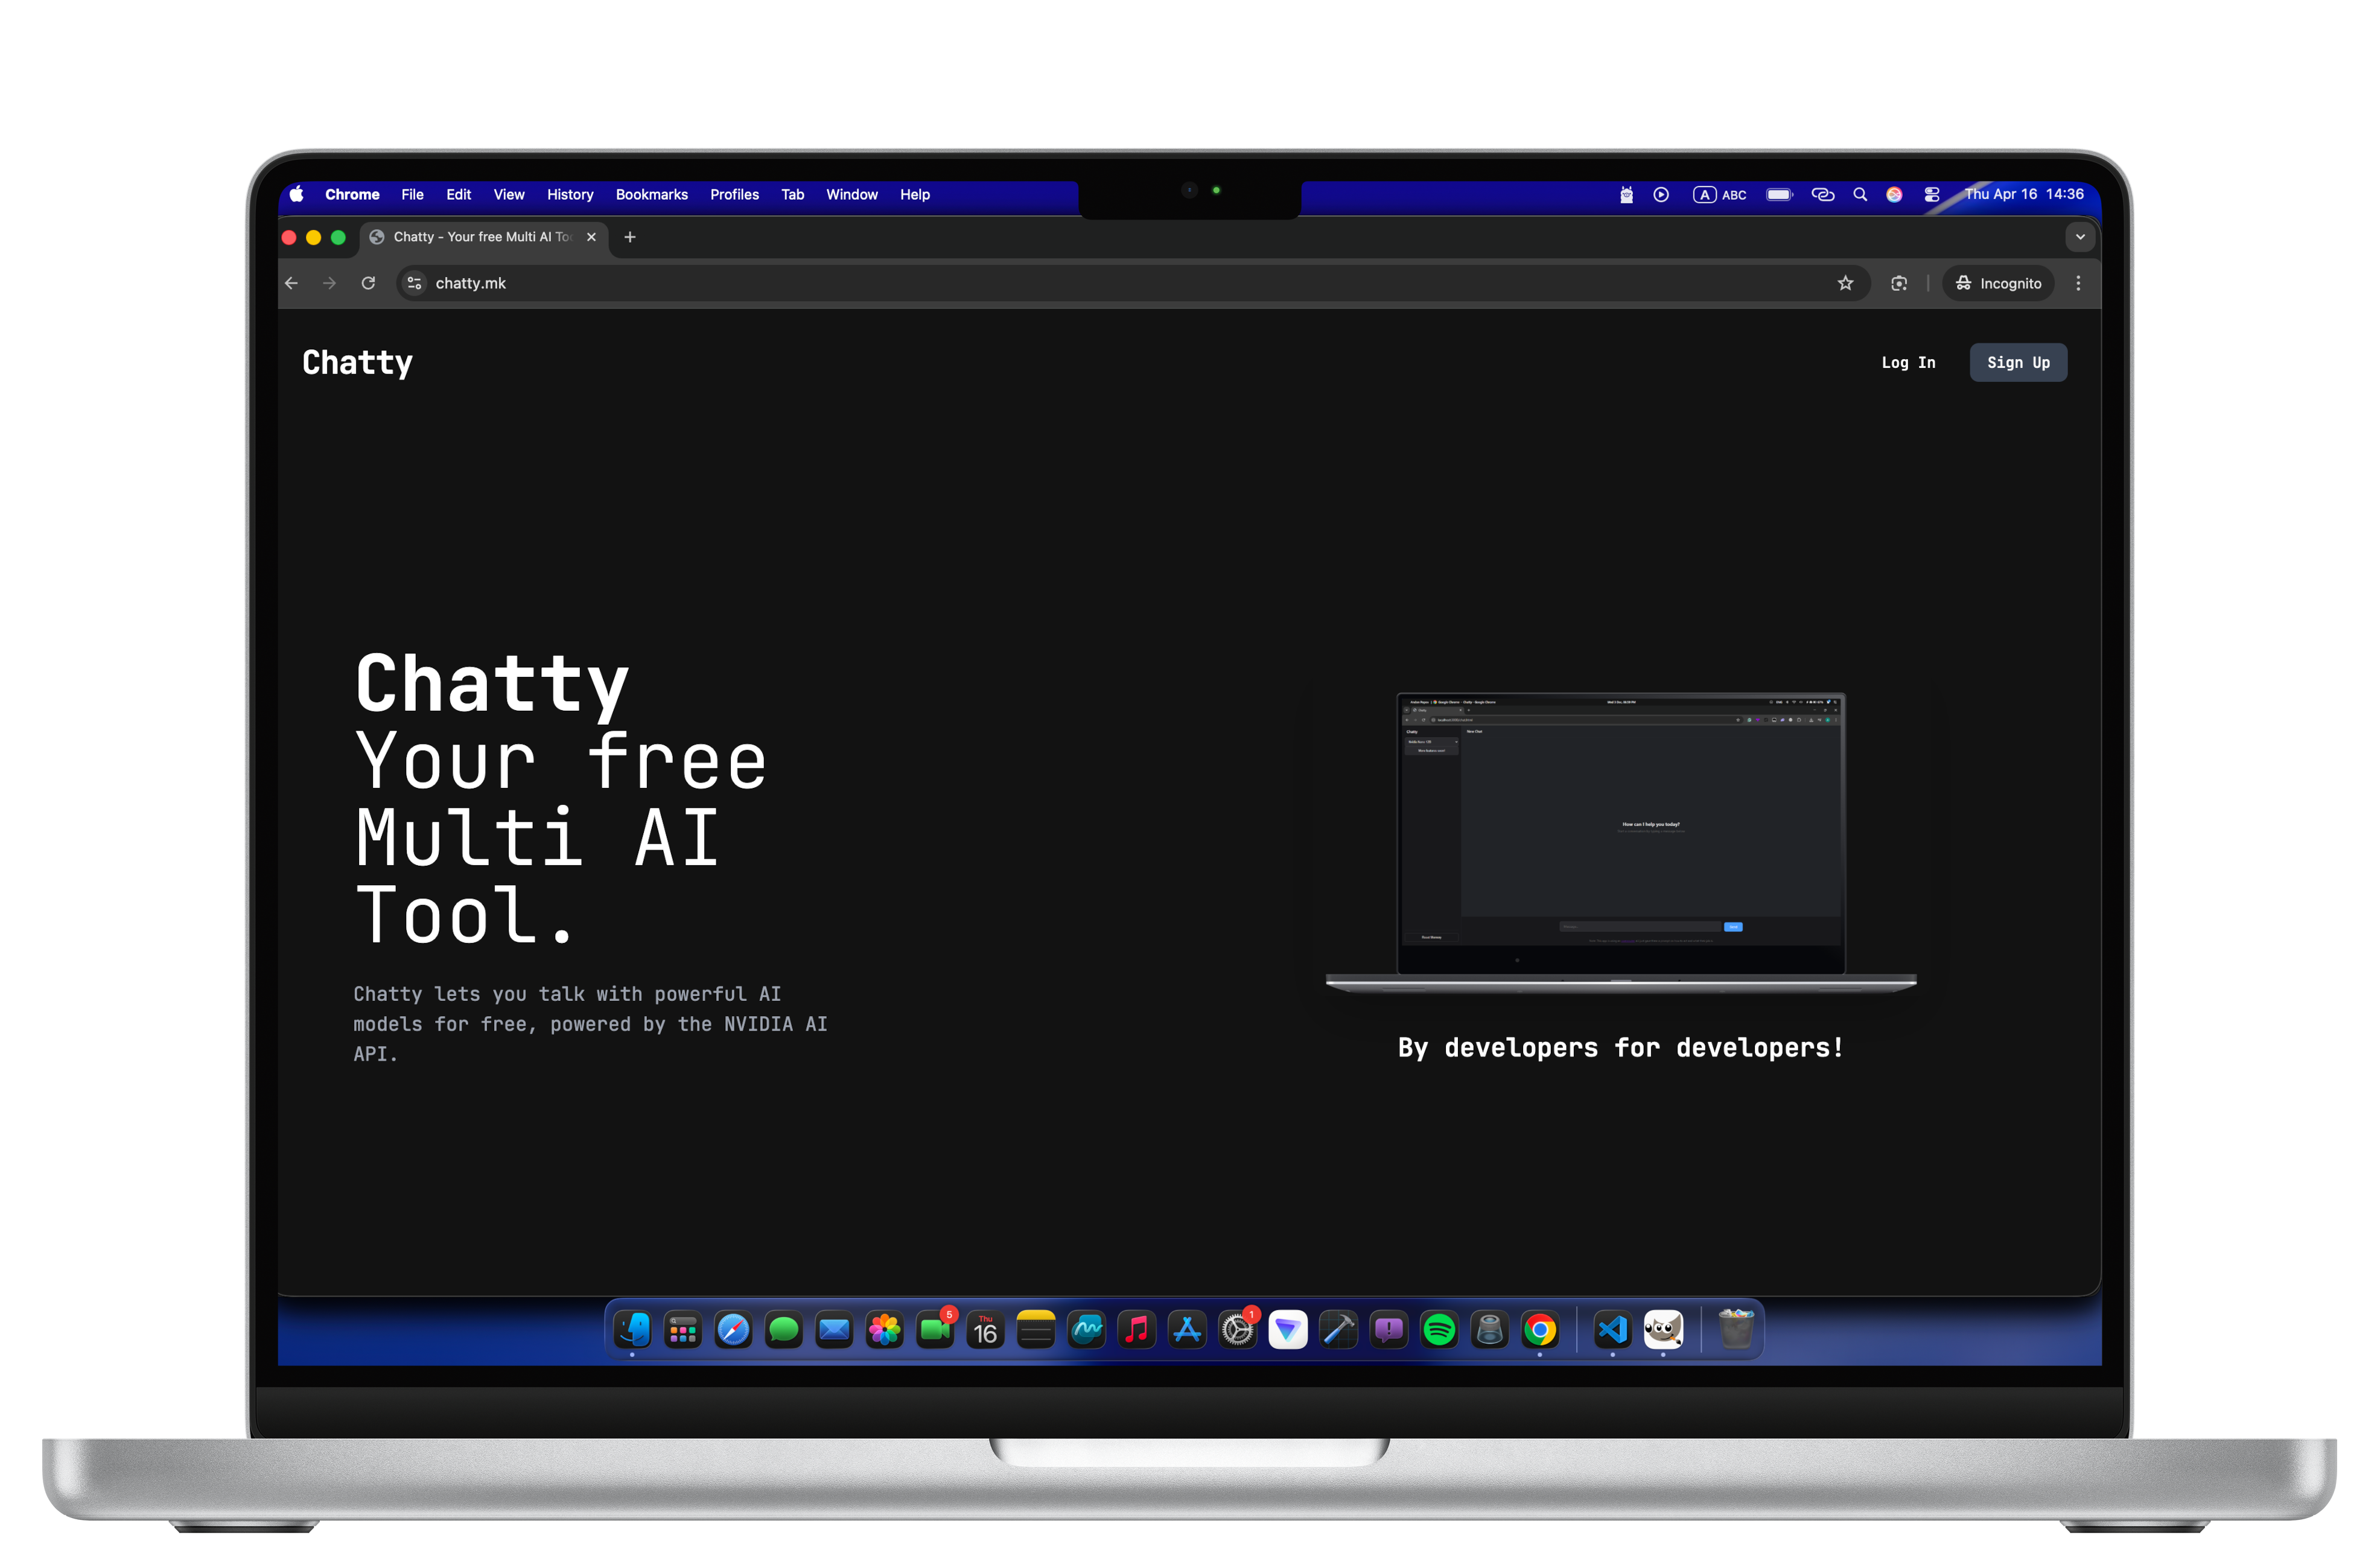Open the Bookmarks menu
The width and height of the screenshot is (2380, 1547).
pyautogui.click(x=651, y=194)
